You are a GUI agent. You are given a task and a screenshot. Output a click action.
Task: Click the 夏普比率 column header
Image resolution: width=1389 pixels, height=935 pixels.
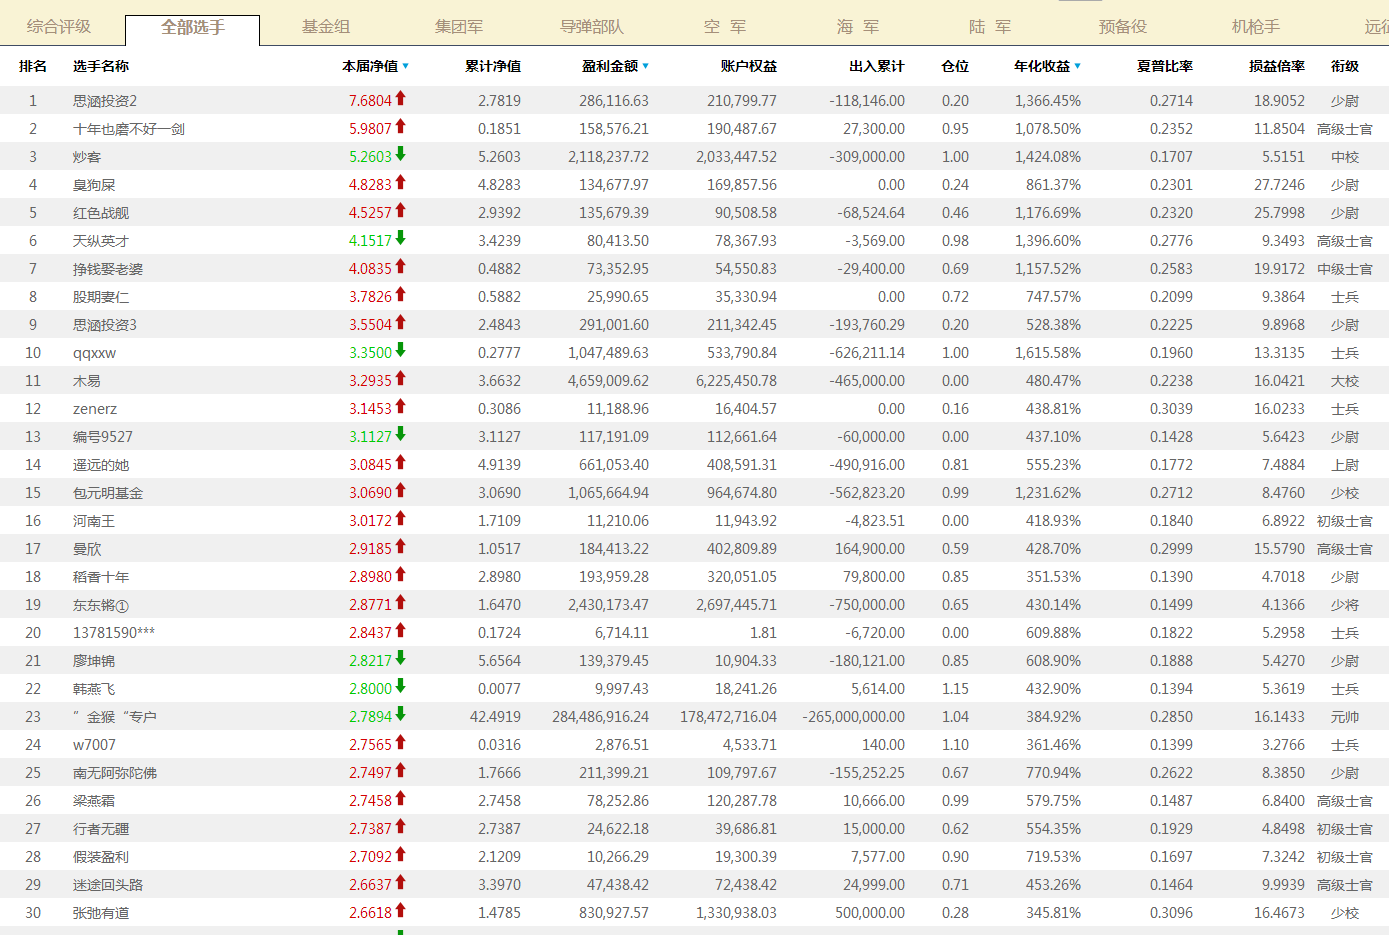pyautogui.click(x=1165, y=66)
